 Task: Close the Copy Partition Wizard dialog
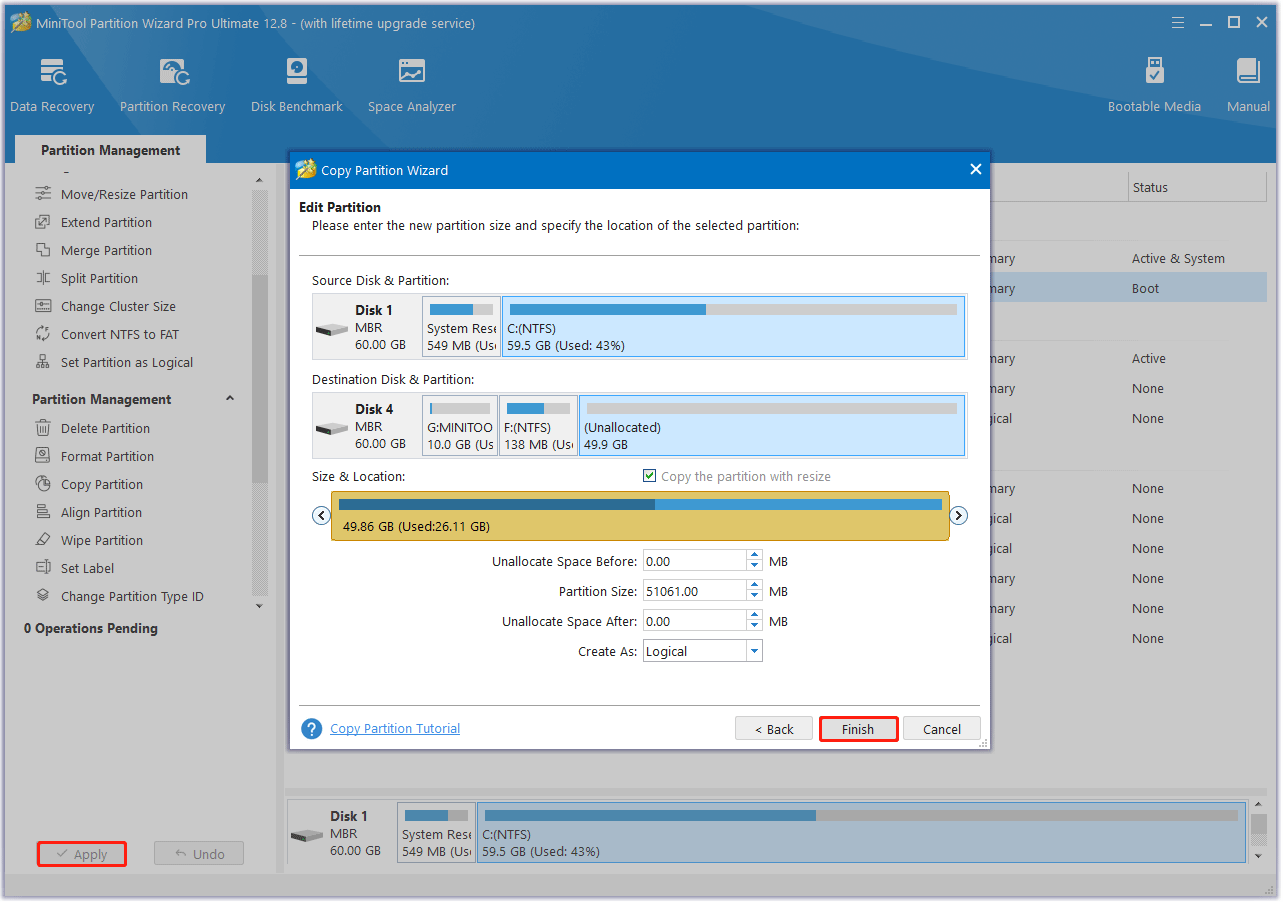click(976, 170)
